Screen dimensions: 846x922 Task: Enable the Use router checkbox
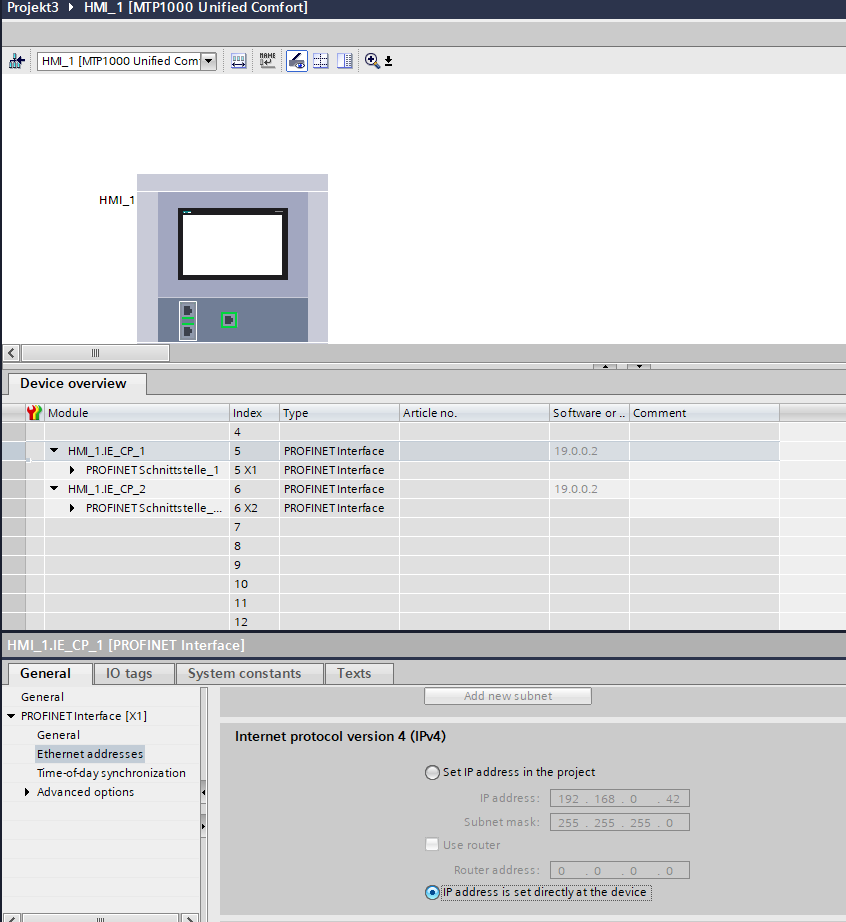tap(432, 845)
